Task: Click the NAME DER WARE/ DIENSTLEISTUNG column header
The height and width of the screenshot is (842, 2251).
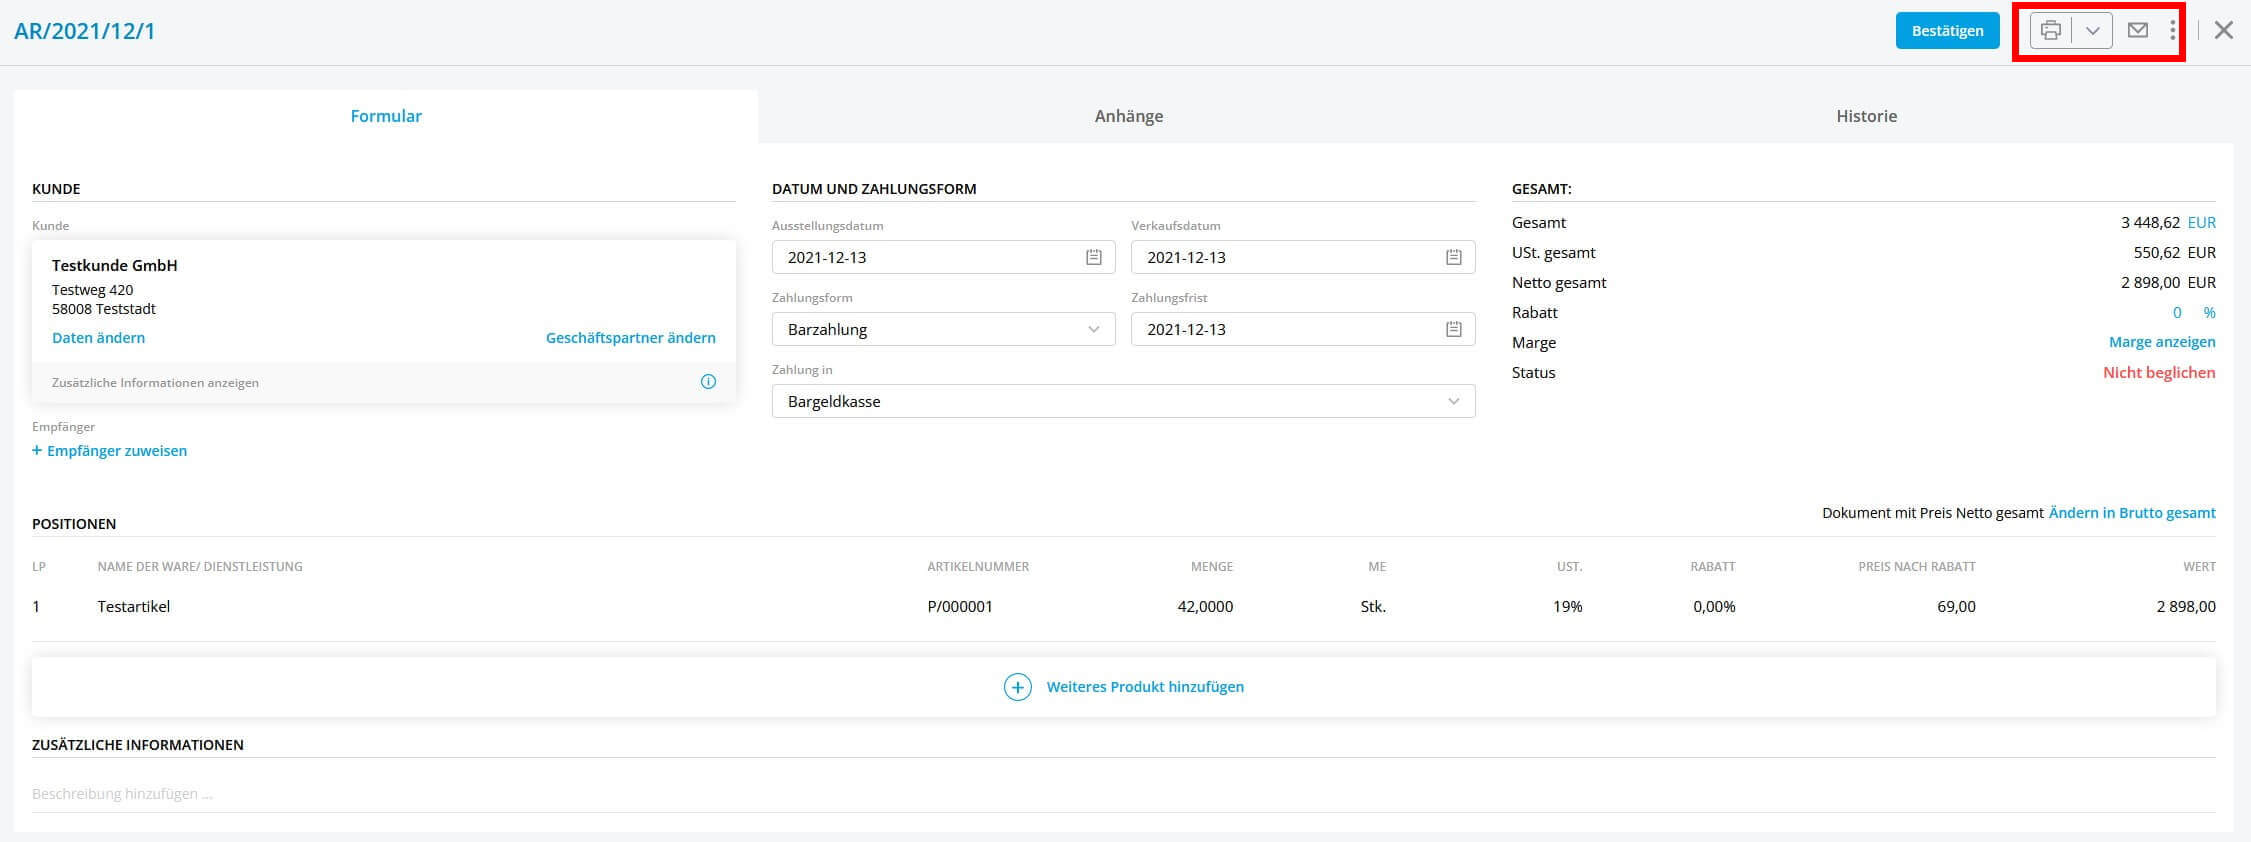Action: tap(200, 567)
